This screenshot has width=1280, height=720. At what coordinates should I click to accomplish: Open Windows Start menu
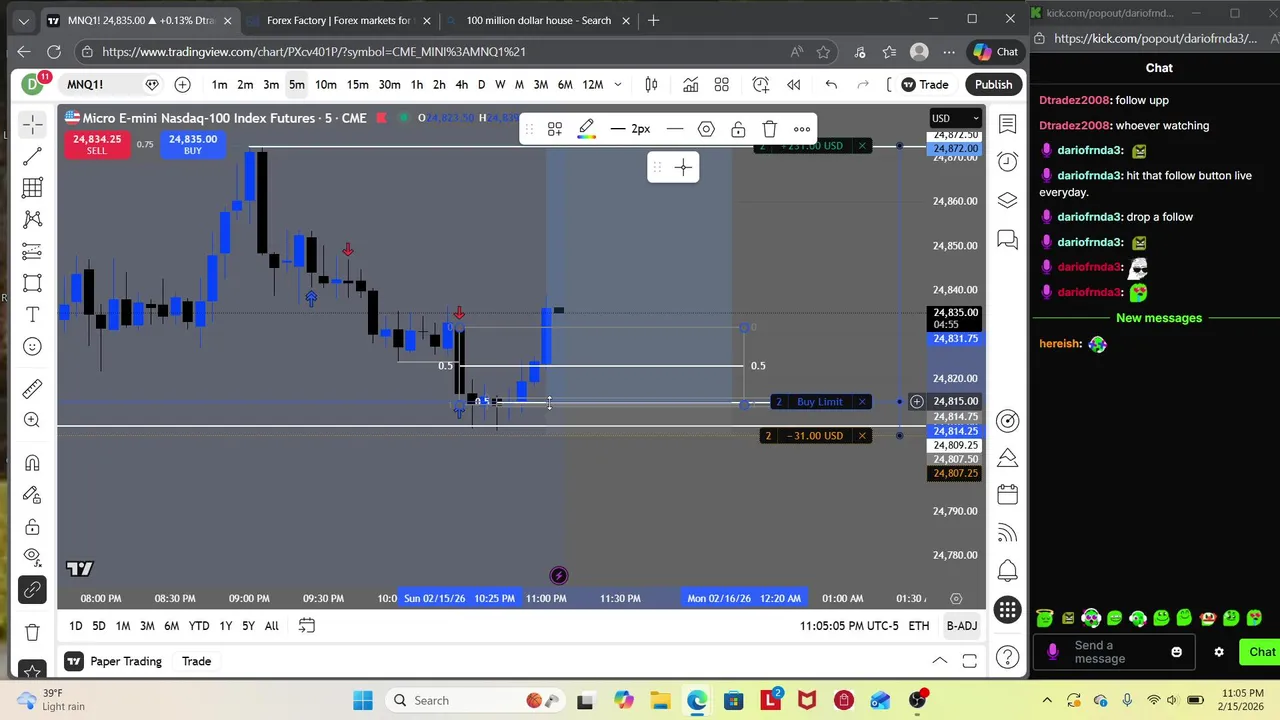pos(363,701)
